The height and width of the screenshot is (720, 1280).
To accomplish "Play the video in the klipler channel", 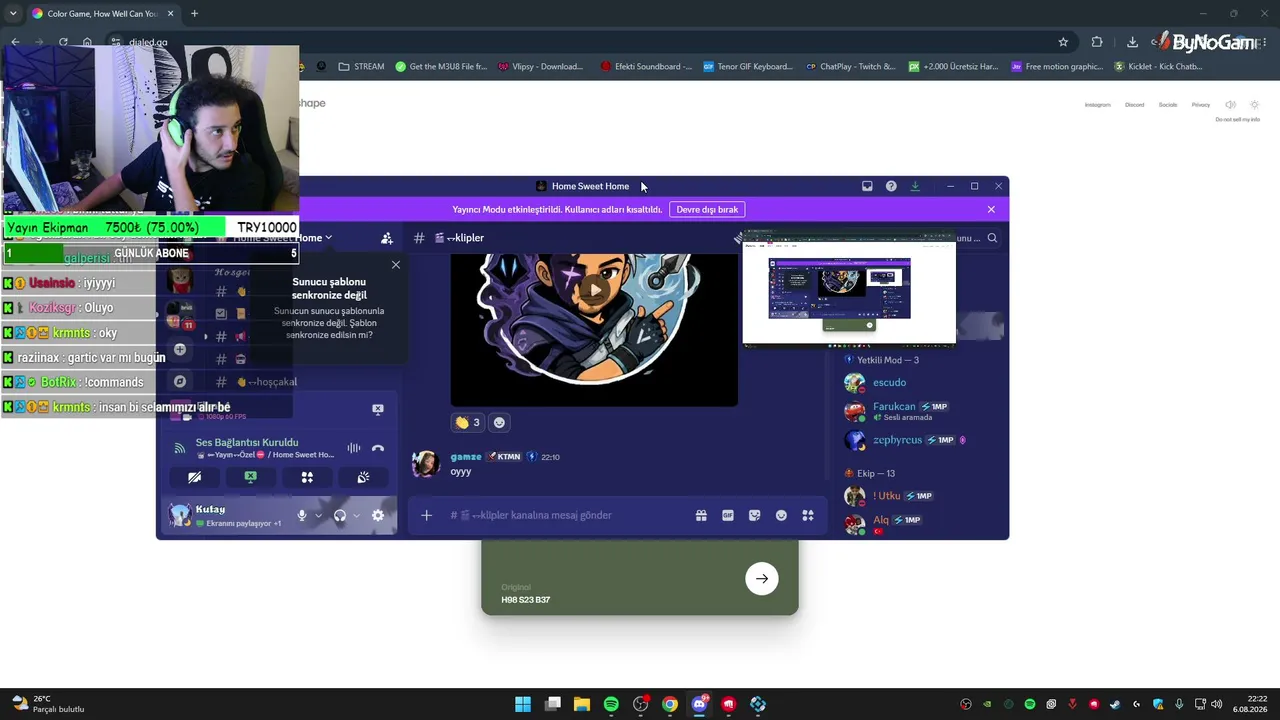I will pyautogui.click(x=594, y=291).
